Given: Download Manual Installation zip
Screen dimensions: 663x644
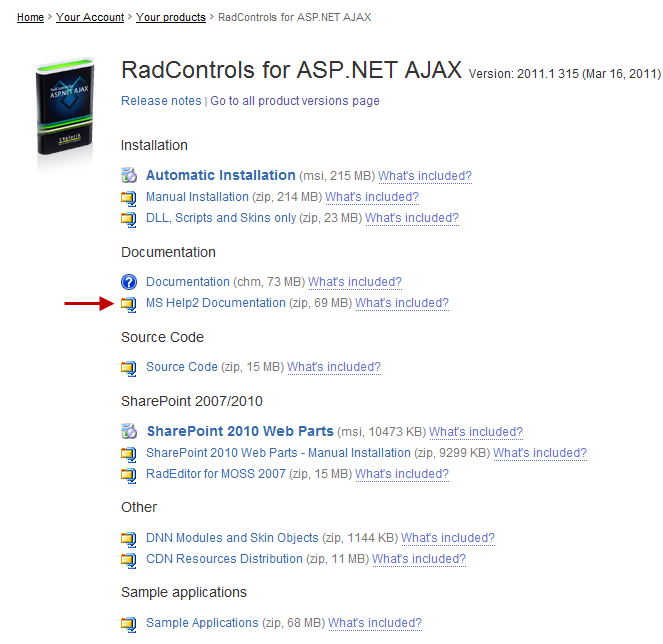Looking at the screenshot, I should coord(197,197).
